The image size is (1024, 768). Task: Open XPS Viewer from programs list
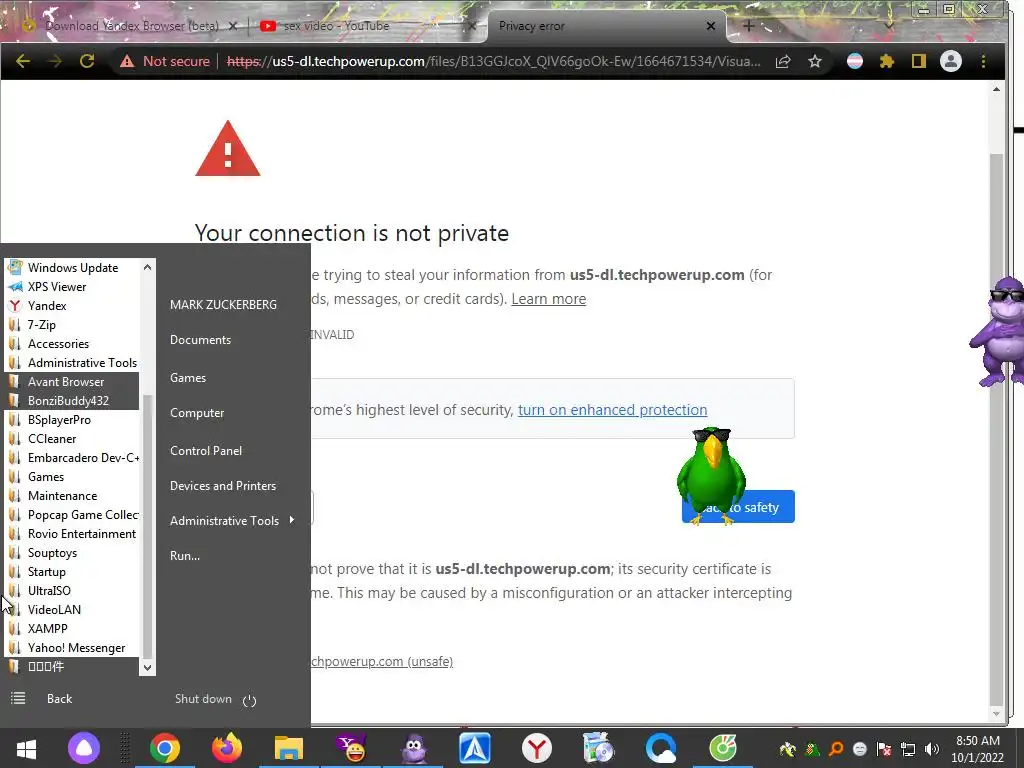(72, 287)
